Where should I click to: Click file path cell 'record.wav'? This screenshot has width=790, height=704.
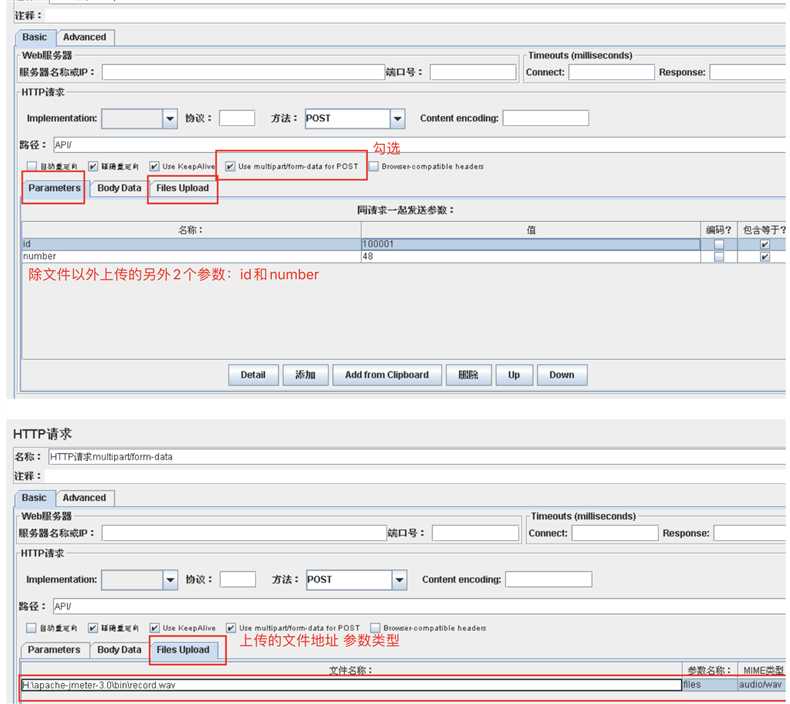[351, 685]
